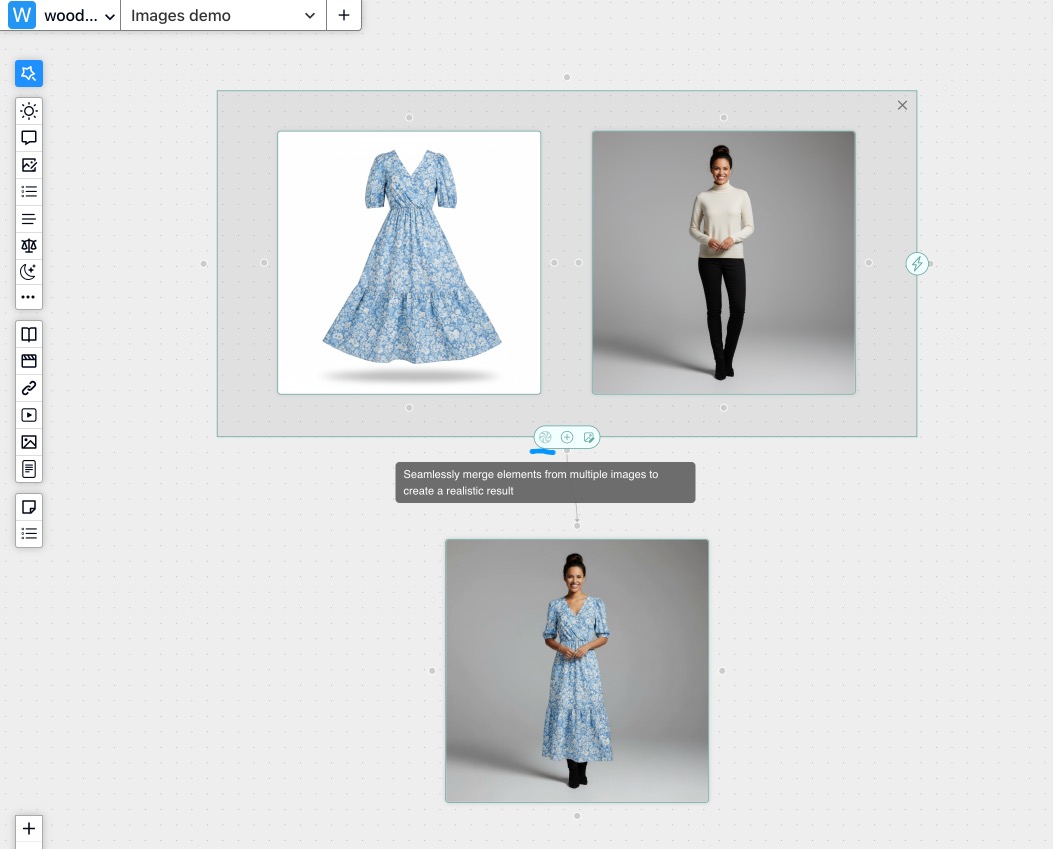Select the link embed tool
Screen dimensions: 1053x849
(29, 388)
